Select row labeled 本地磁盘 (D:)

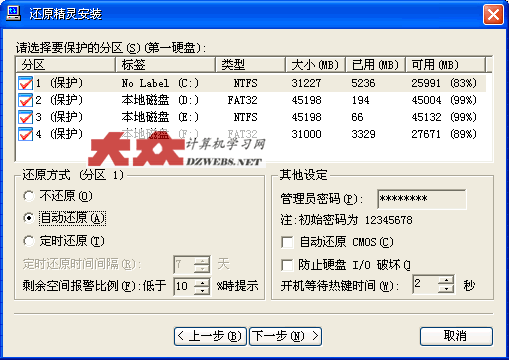click(252, 100)
